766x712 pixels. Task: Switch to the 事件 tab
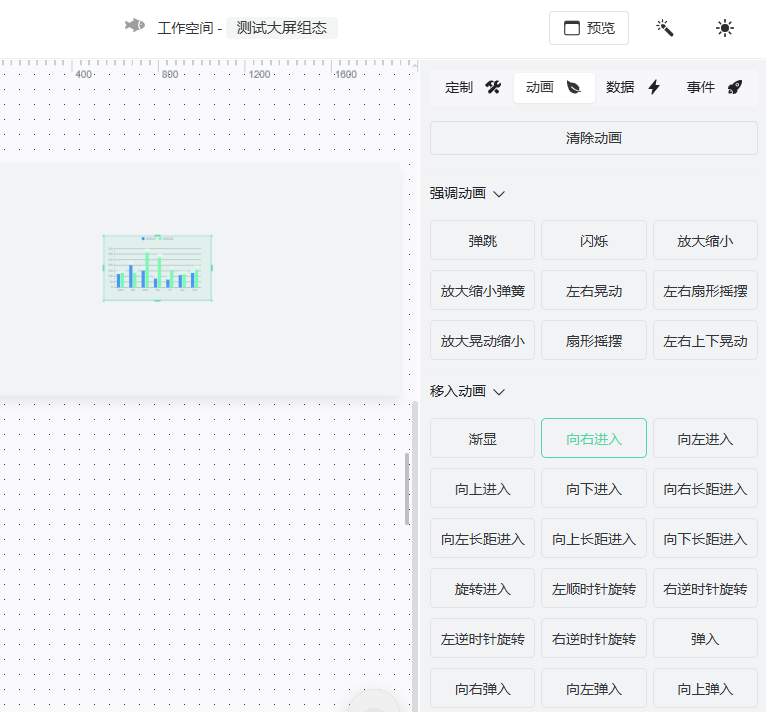point(714,87)
